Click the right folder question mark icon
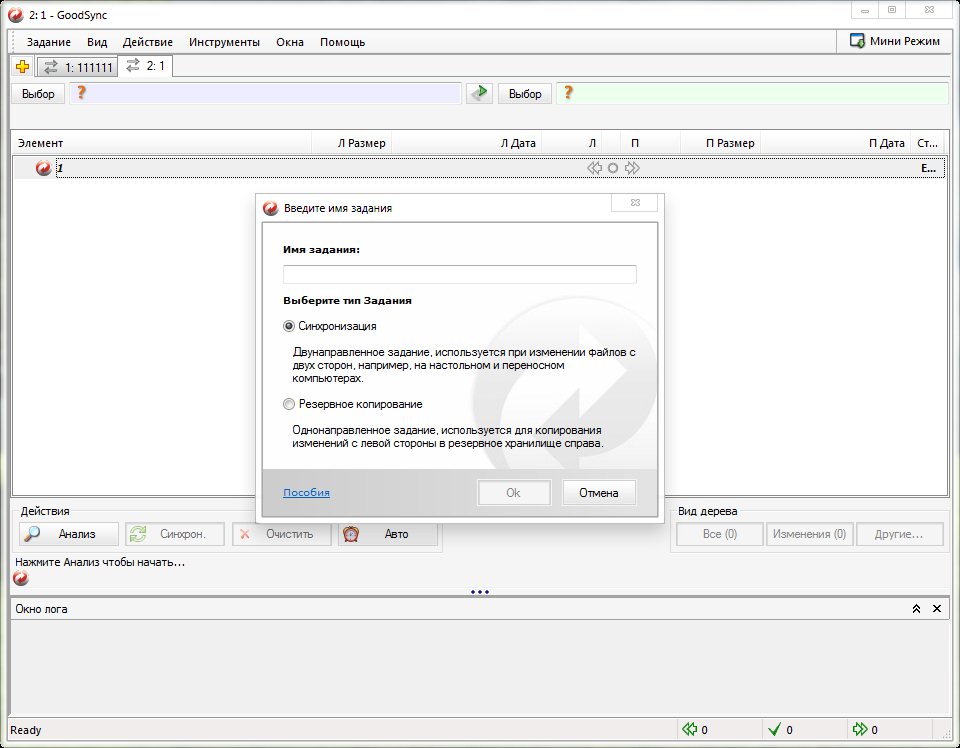This screenshot has width=960, height=748. (568, 93)
